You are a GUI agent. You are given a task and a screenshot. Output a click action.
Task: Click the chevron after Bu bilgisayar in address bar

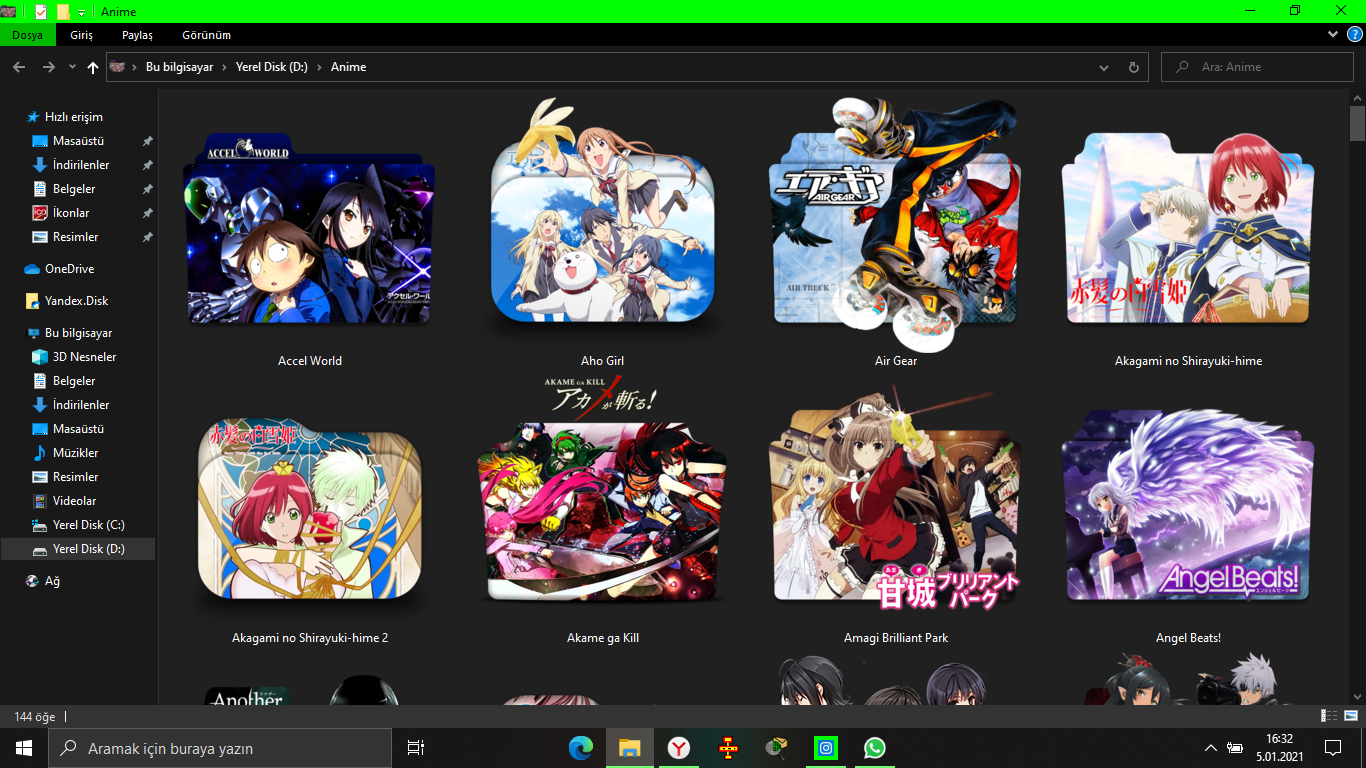[x=224, y=67]
